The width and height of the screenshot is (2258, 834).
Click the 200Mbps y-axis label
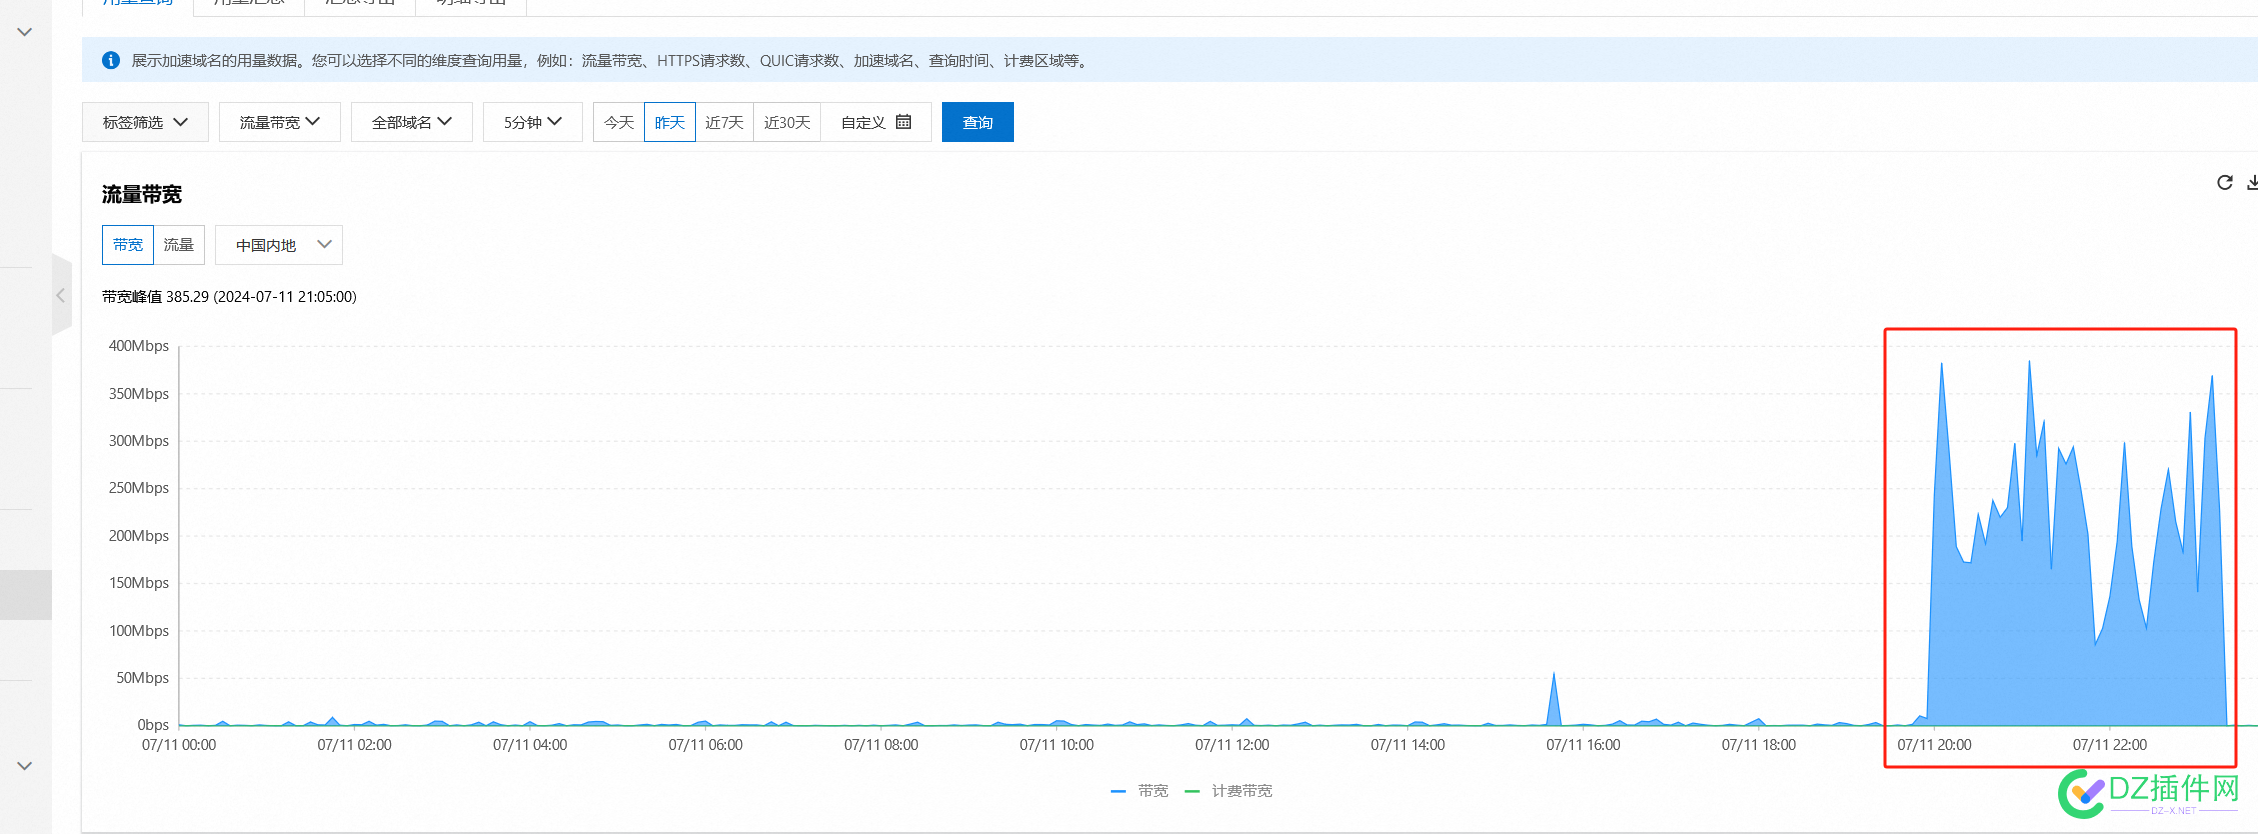[x=139, y=536]
